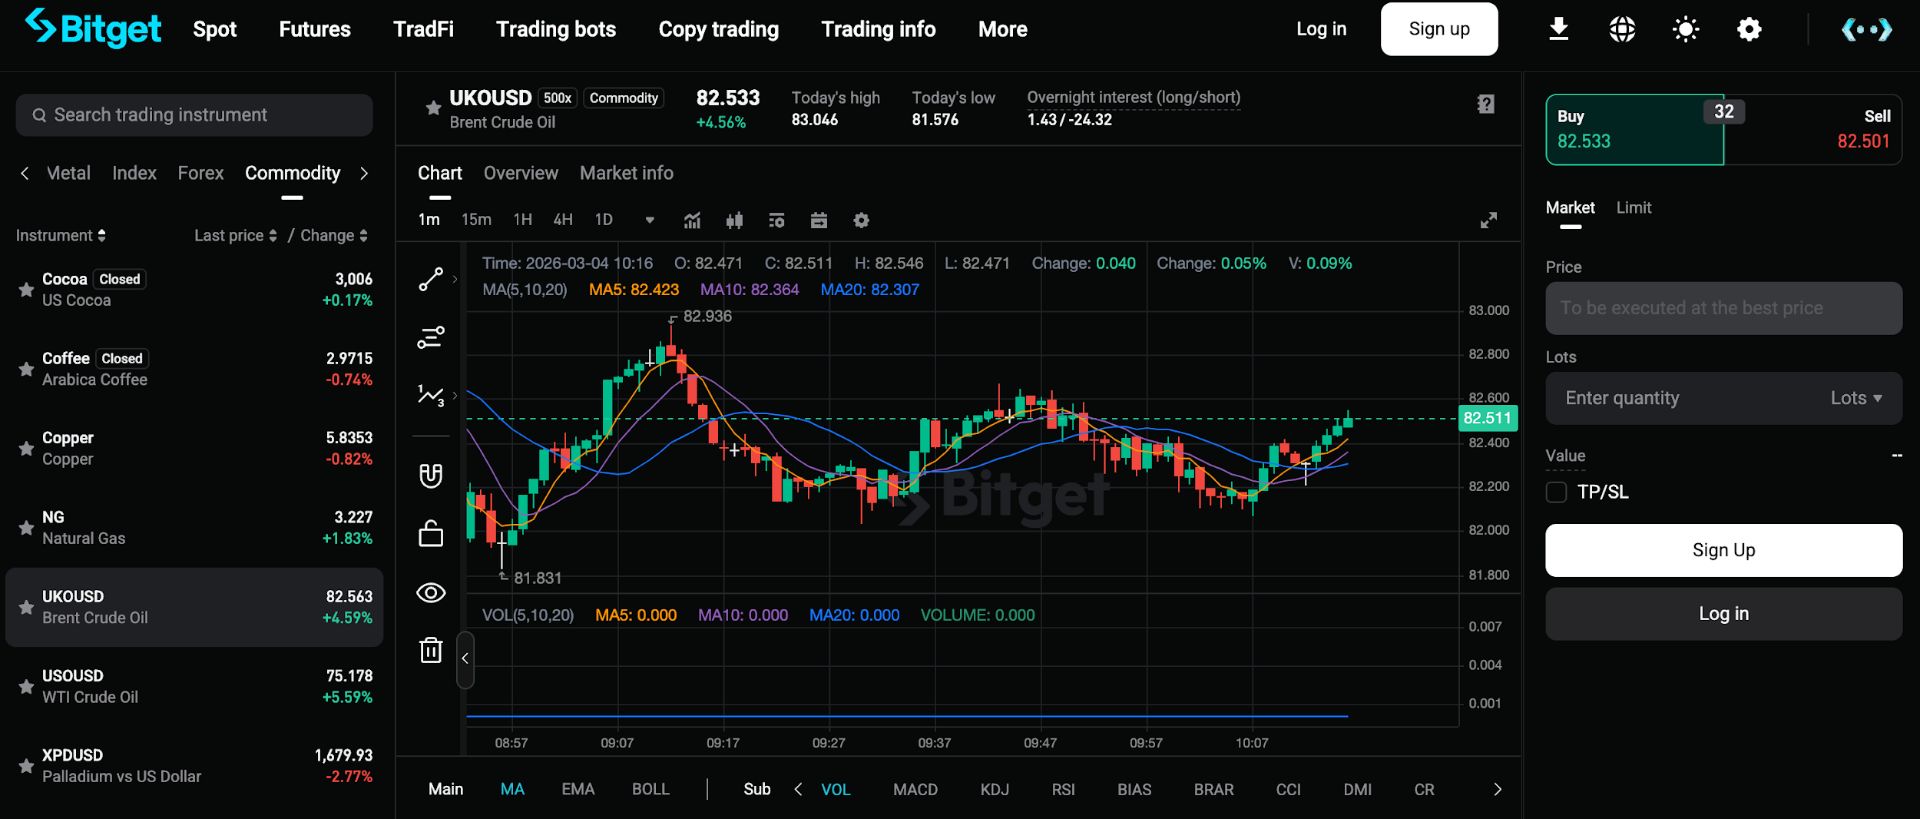Toggle VOL sub indicator

836,789
